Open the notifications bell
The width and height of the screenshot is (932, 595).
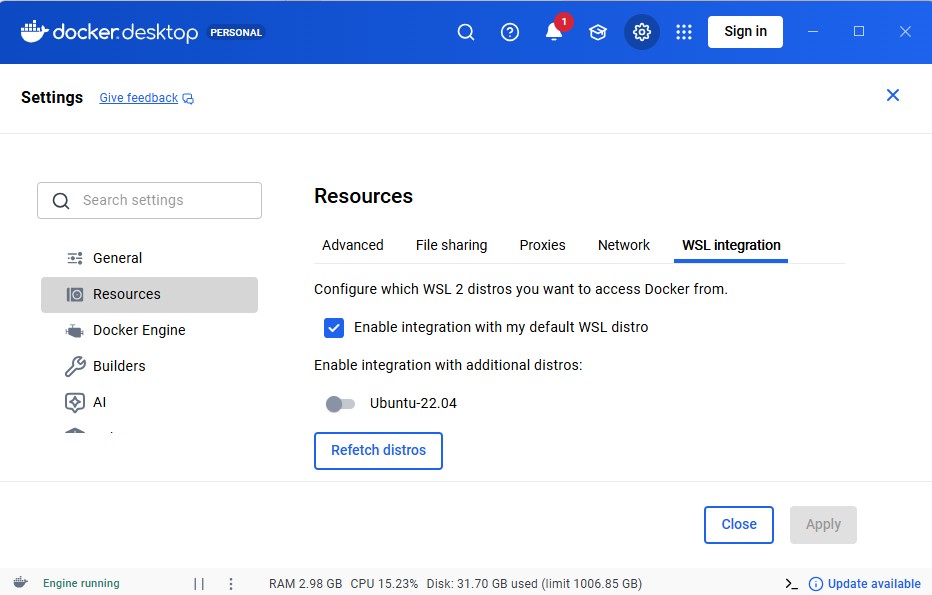click(x=554, y=32)
